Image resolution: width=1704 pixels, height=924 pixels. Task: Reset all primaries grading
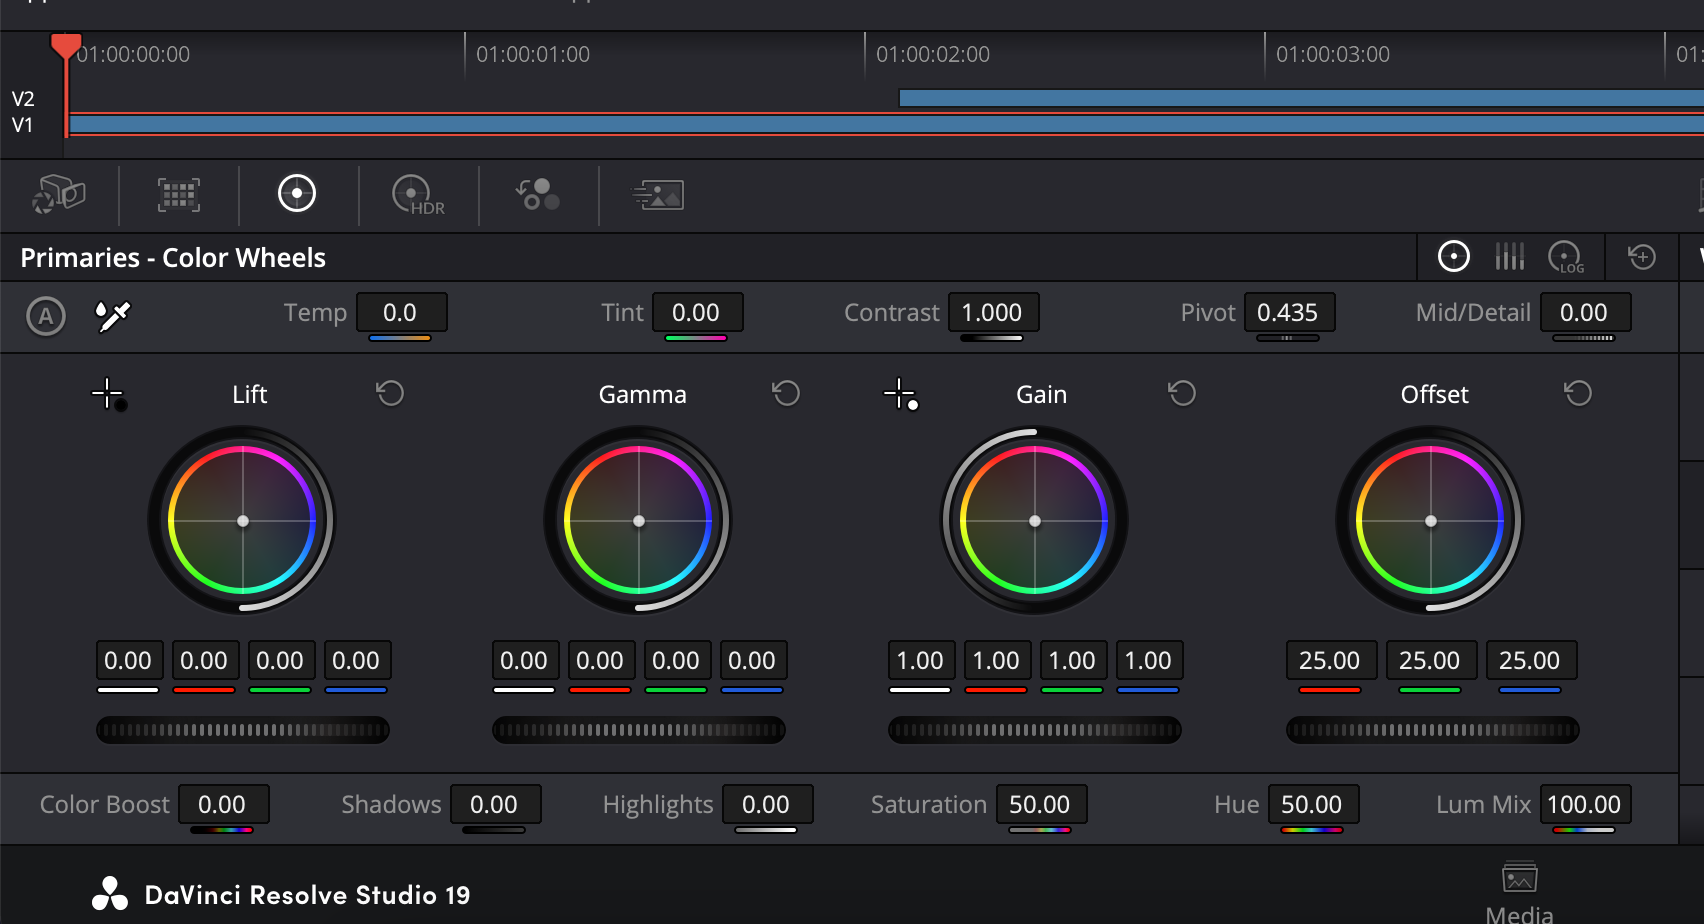[1641, 257]
